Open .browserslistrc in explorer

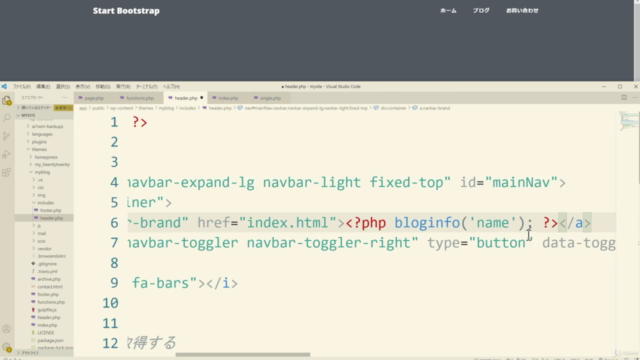51,256
